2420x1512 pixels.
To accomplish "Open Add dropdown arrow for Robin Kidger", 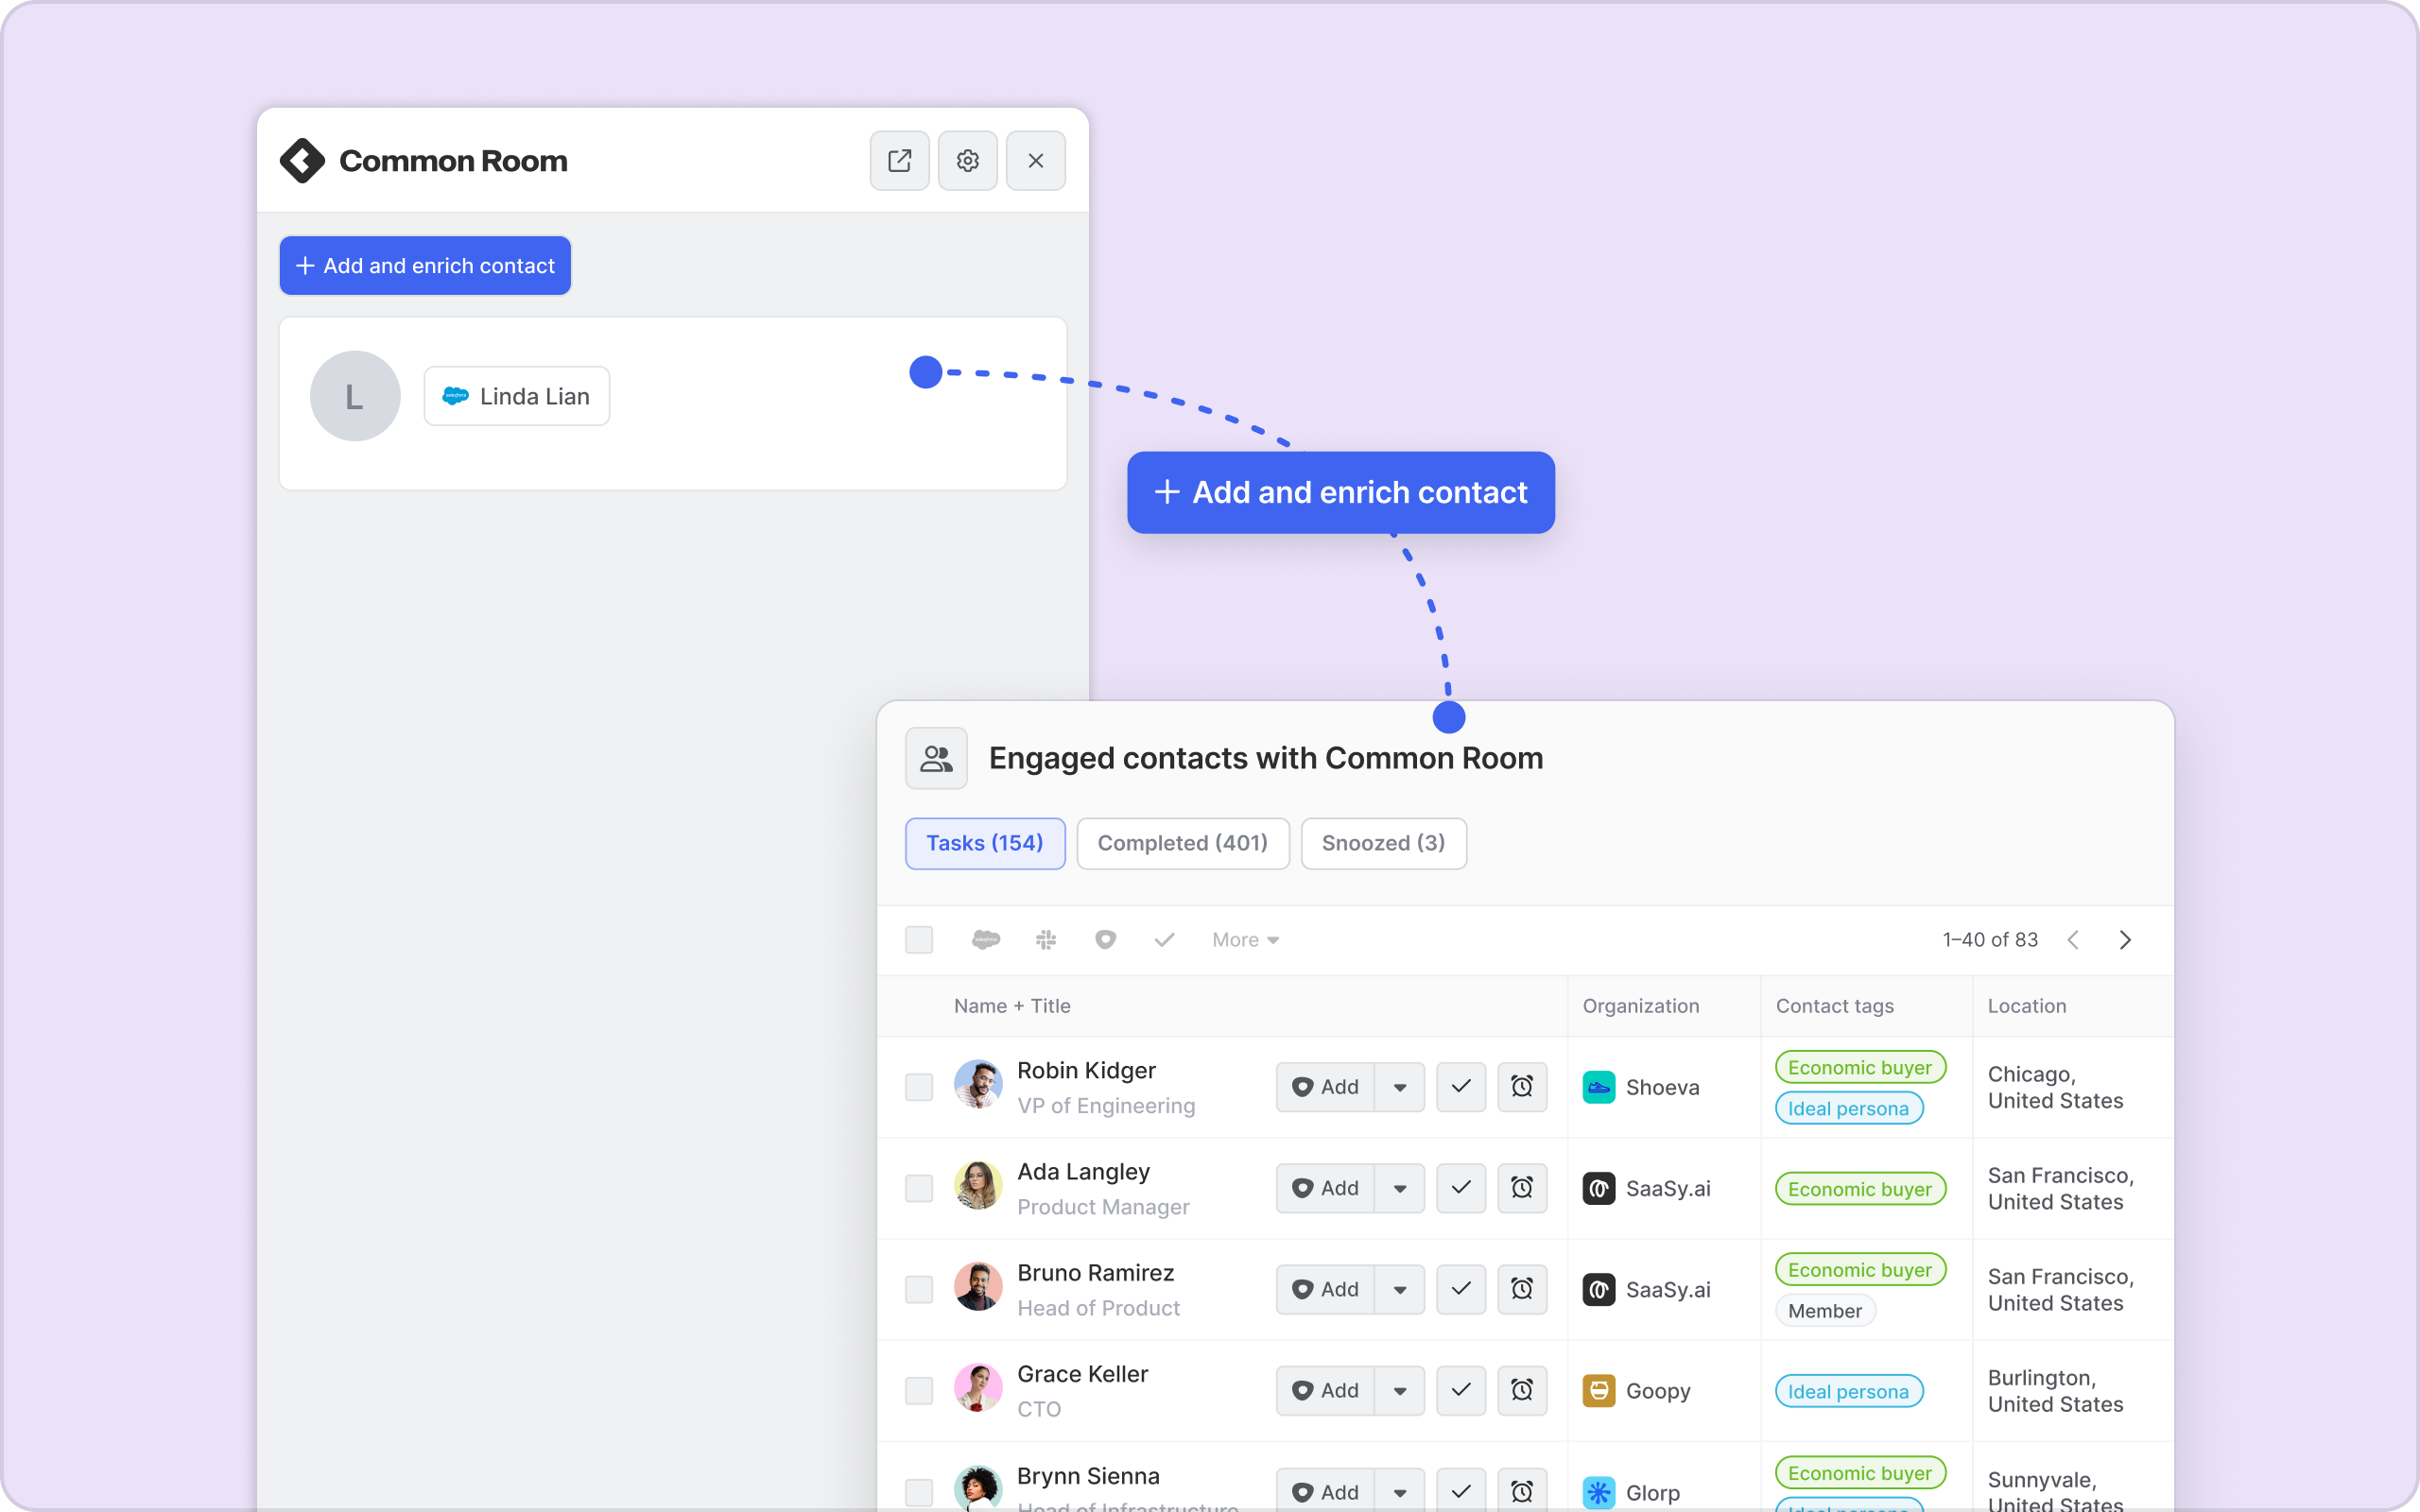I will pyautogui.click(x=1399, y=1086).
